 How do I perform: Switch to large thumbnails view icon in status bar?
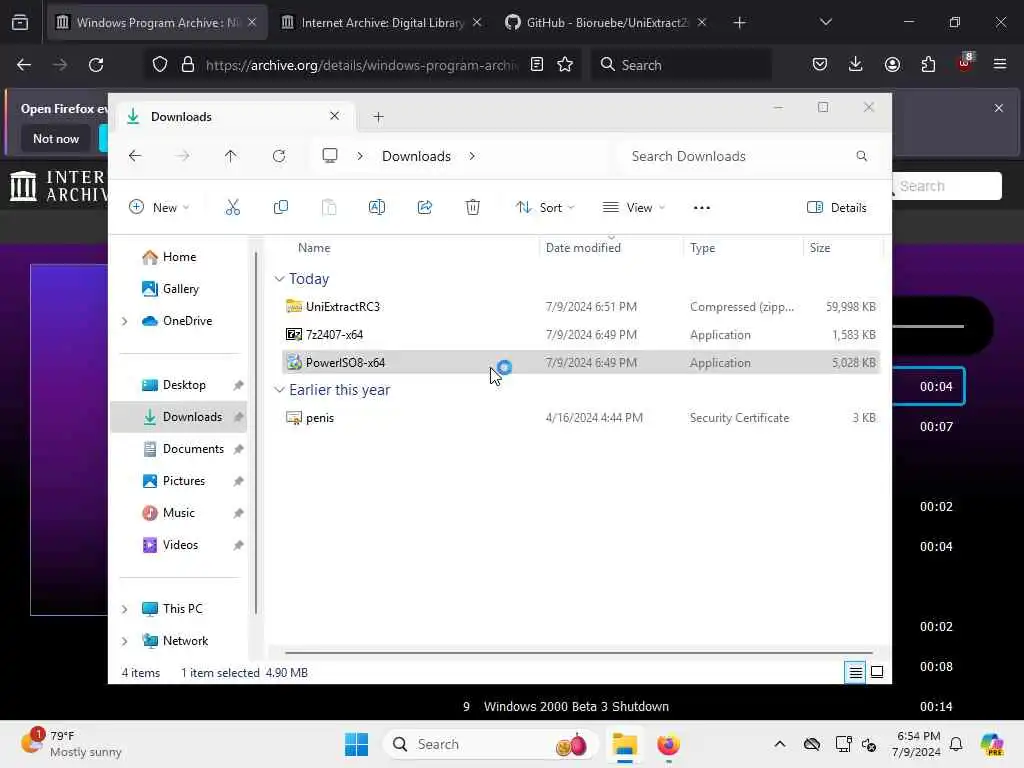[877, 672]
